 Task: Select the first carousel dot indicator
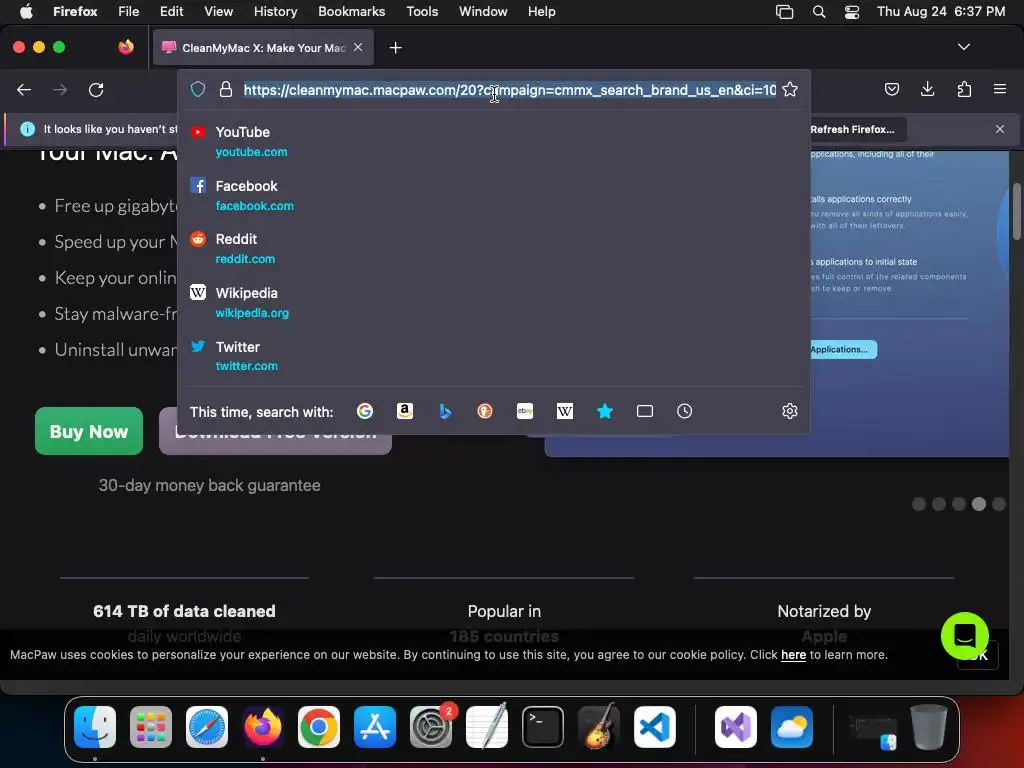click(x=919, y=504)
